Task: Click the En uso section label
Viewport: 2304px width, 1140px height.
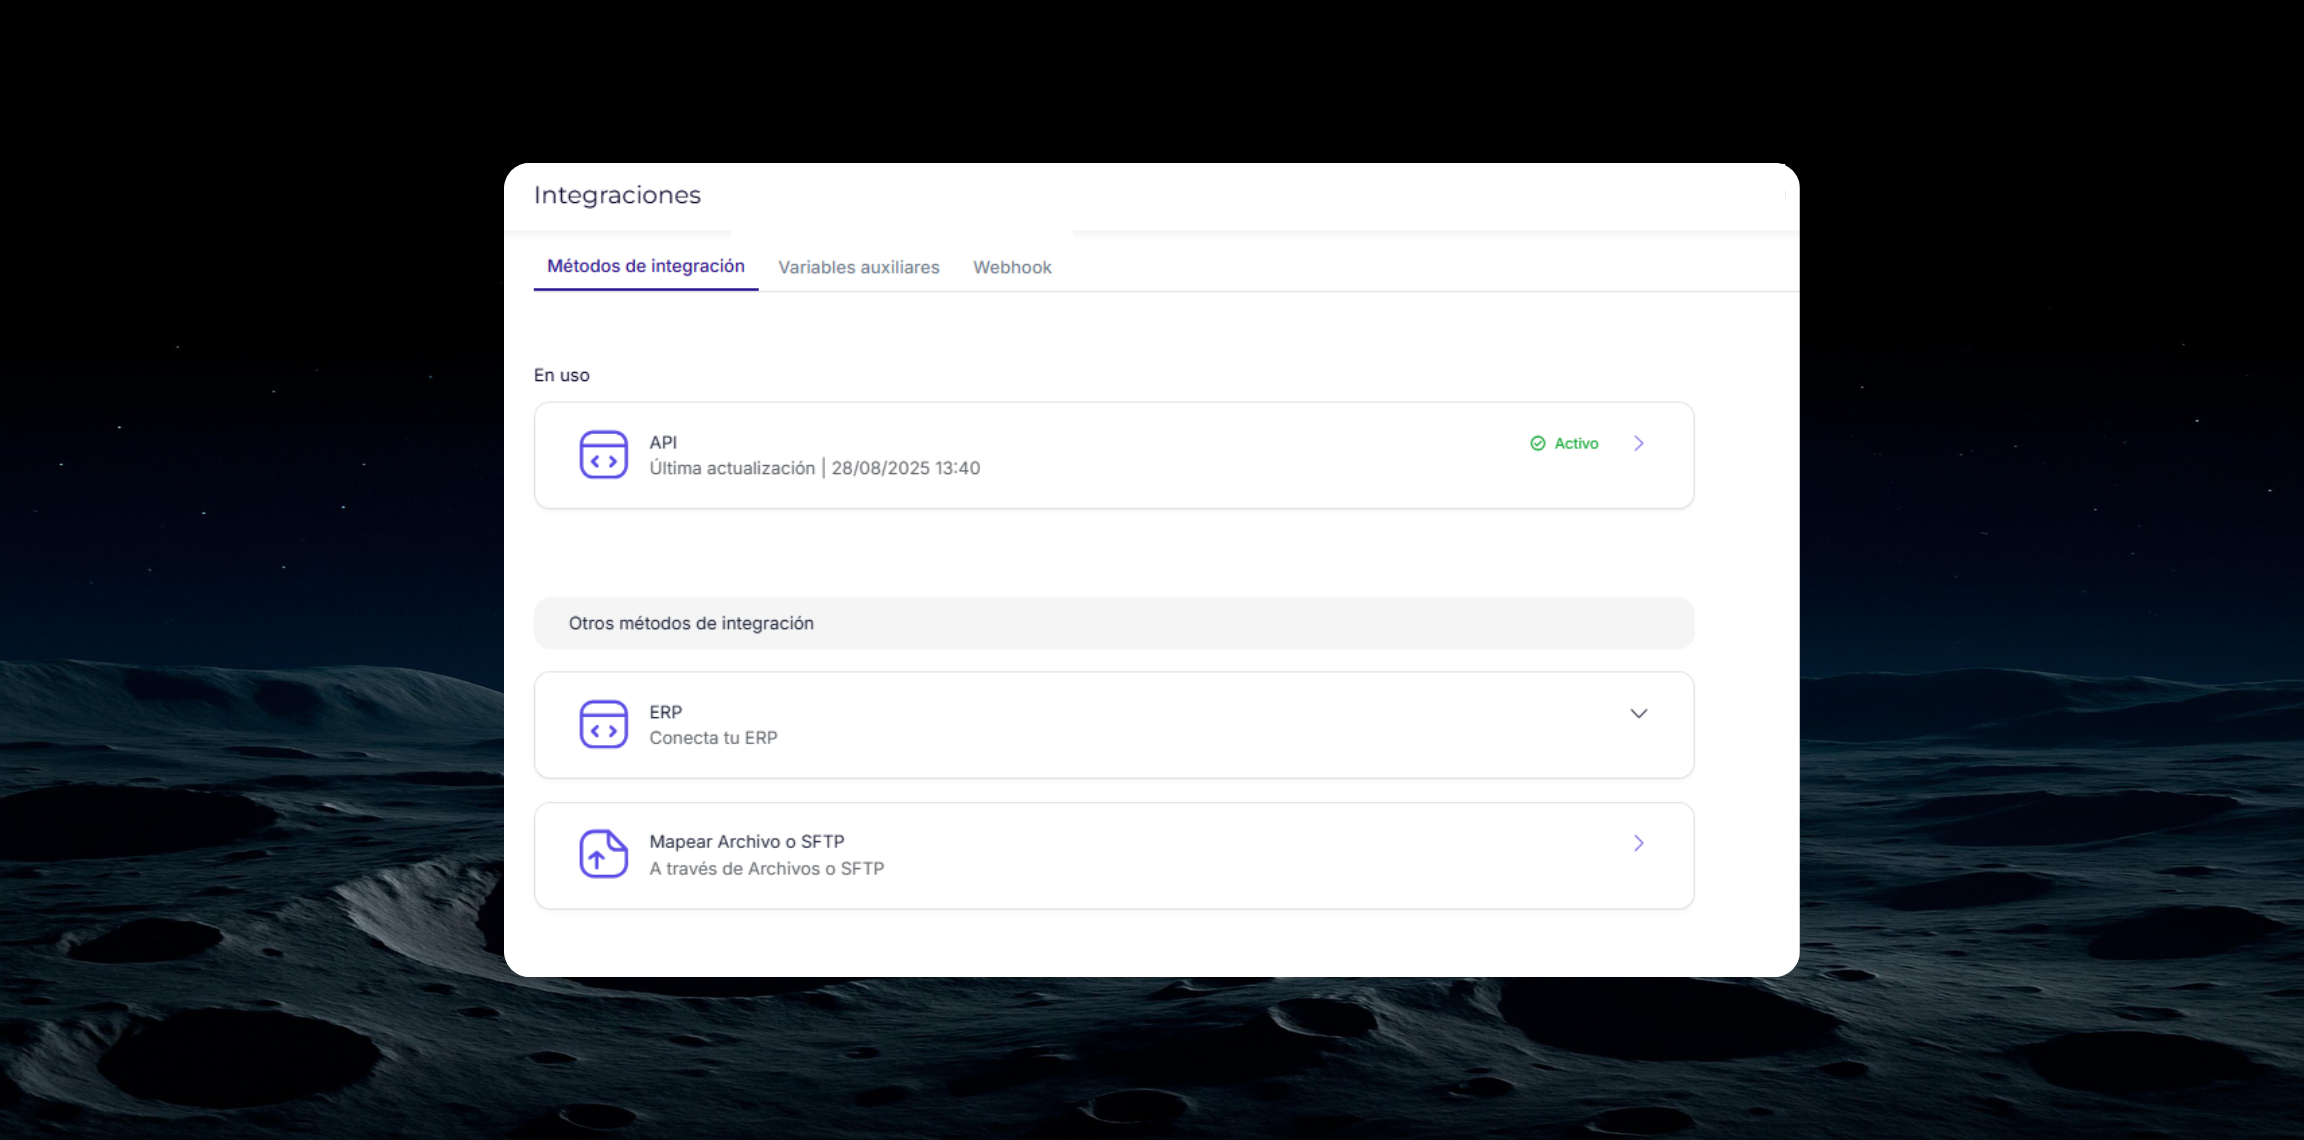Action: 561,375
